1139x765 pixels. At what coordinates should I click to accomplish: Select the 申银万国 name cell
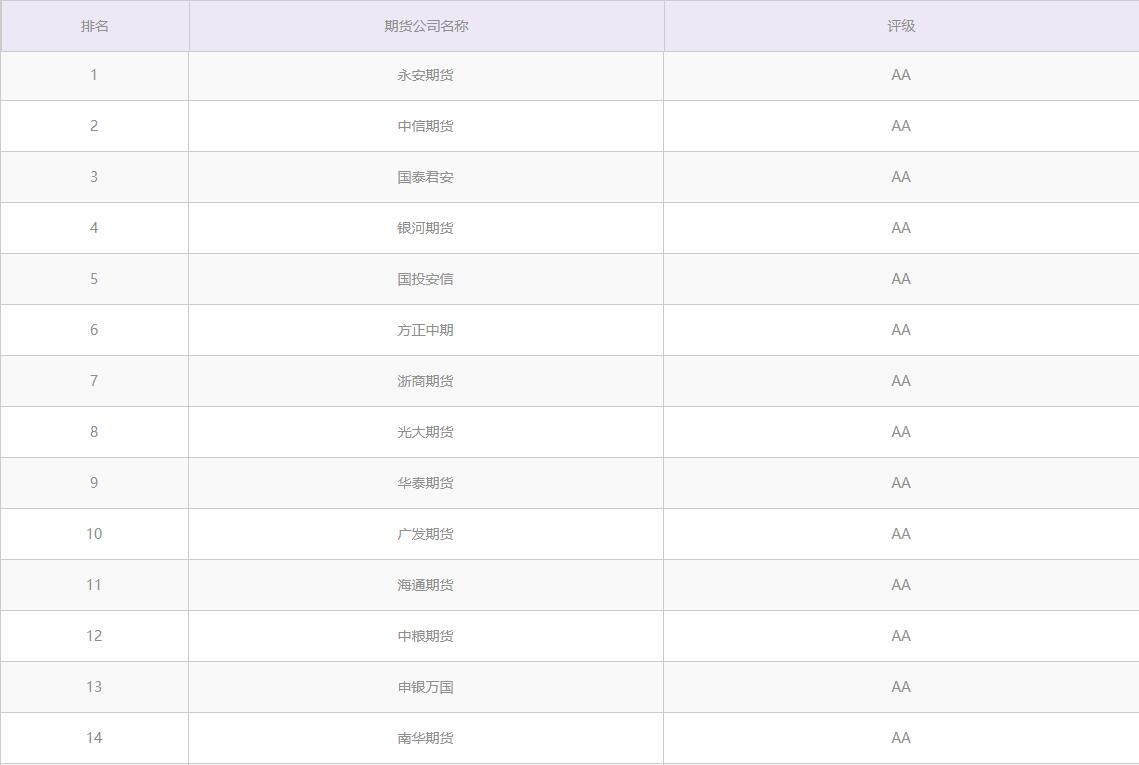(426, 687)
